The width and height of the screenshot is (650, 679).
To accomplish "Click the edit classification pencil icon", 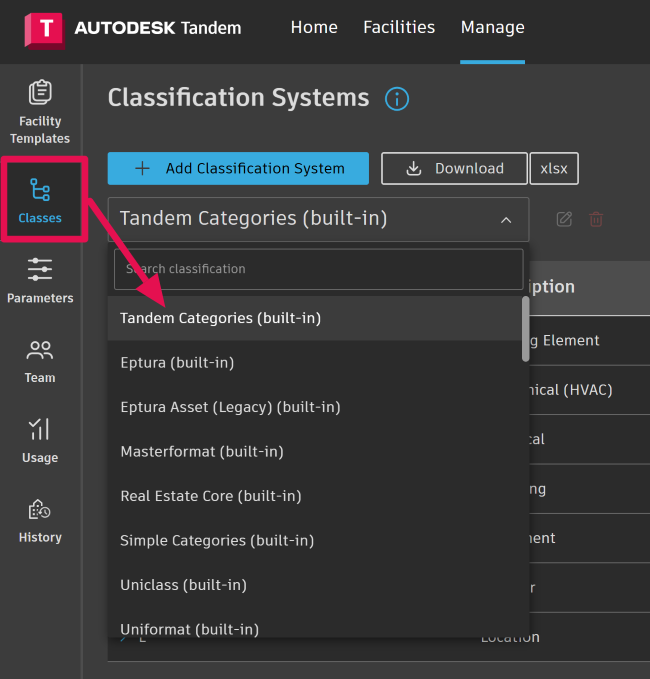I will tap(564, 219).
